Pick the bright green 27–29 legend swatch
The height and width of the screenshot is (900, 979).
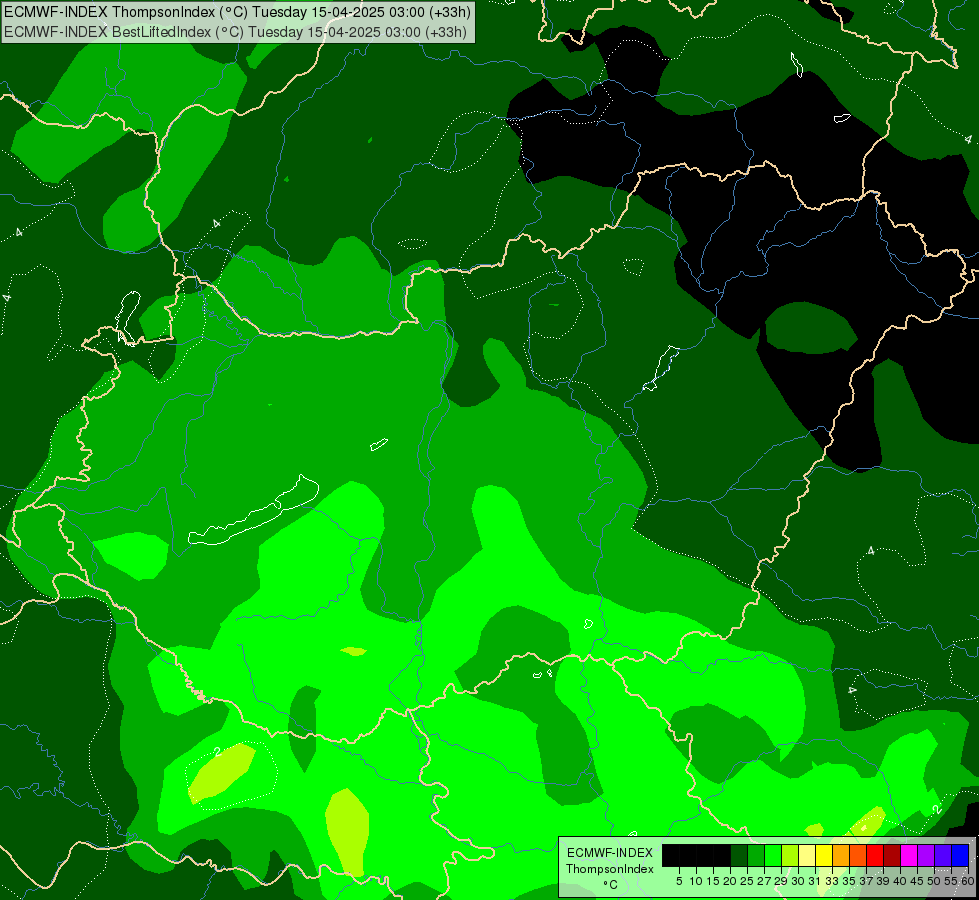(773, 855)
